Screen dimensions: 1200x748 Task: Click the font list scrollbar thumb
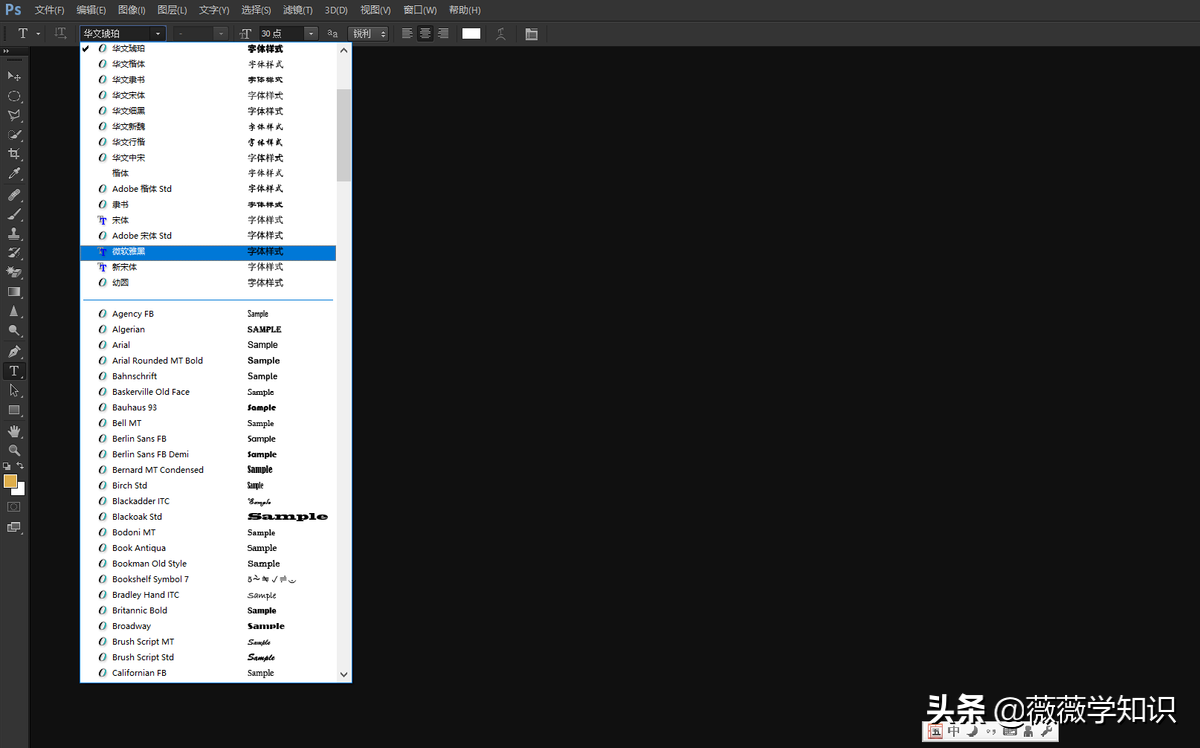coord(344,135)
